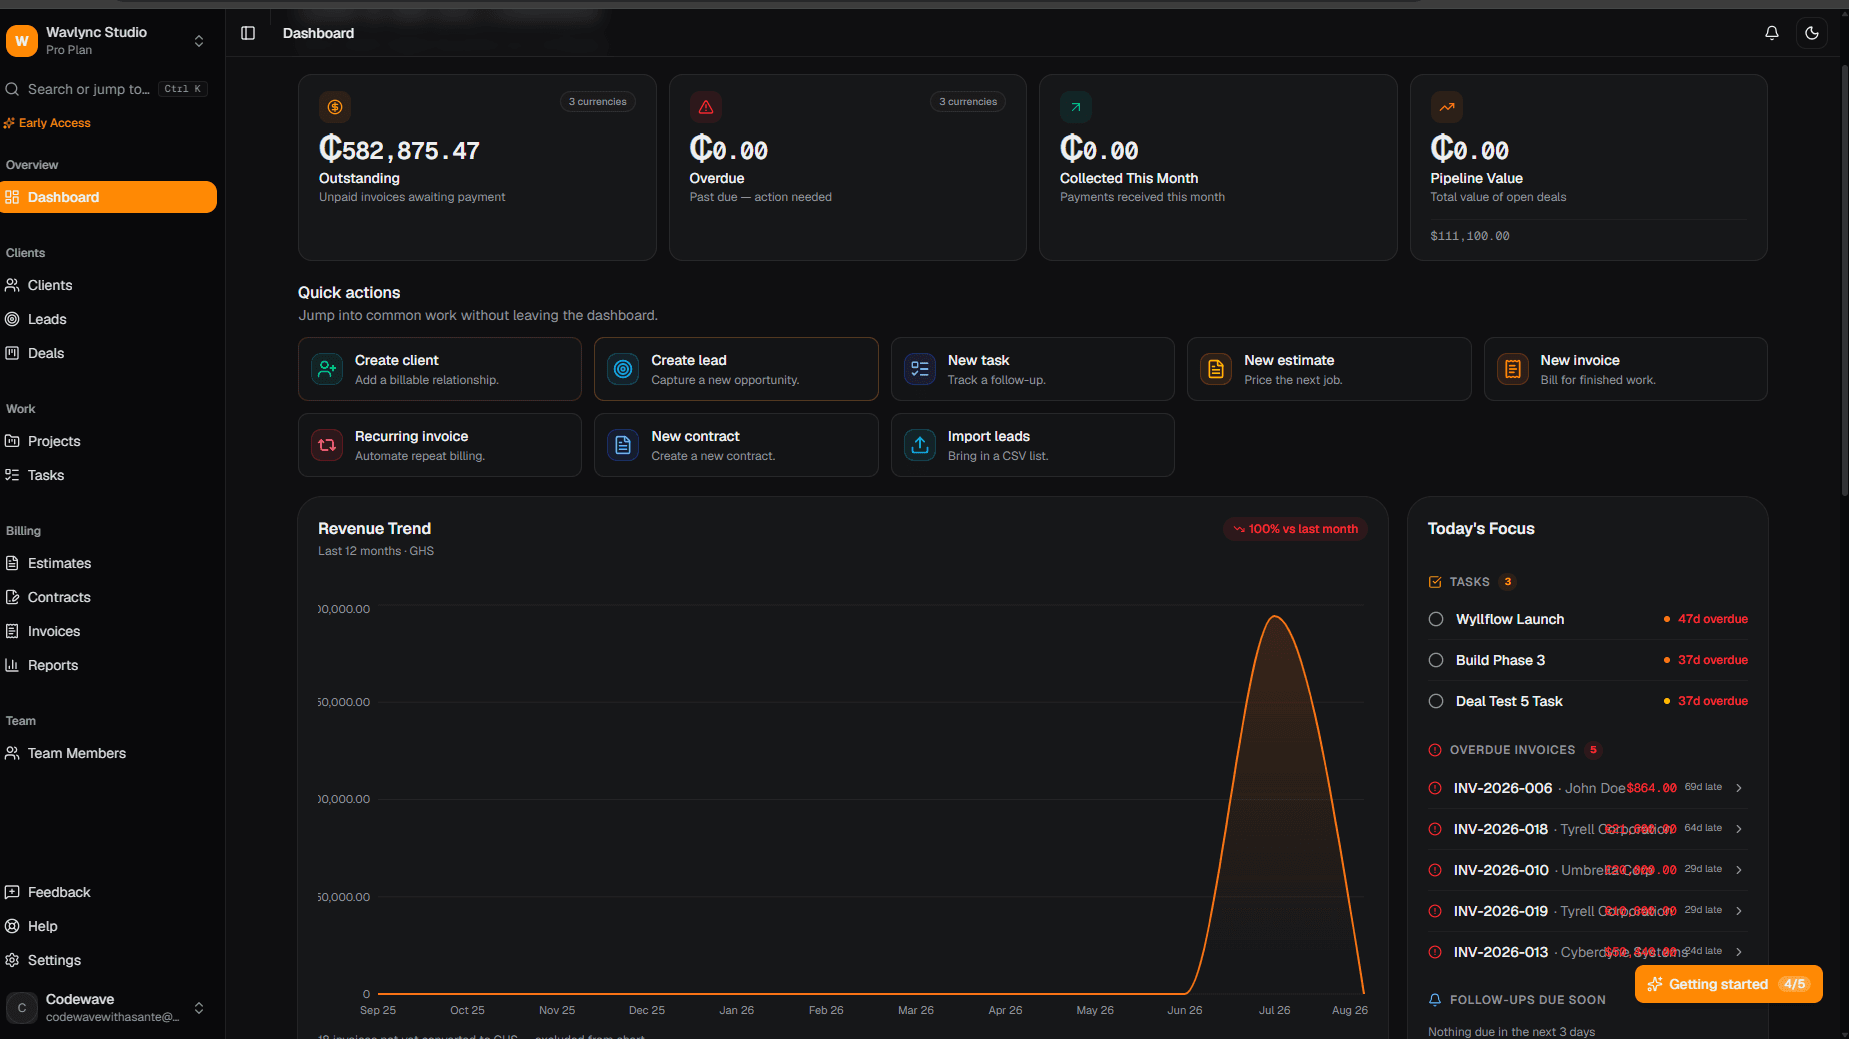1849x1039 pixels.
Task: Click the New contract file icon
Action: pyautogui.click(x=623, y=445)
